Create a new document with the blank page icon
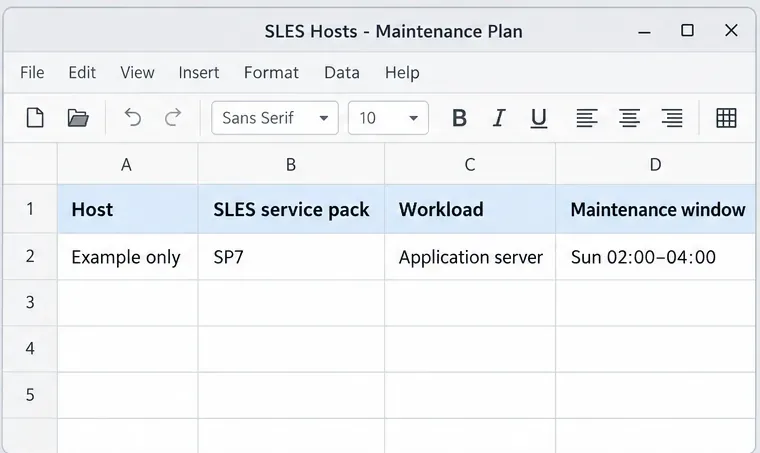760x453 pixels. 35,118
